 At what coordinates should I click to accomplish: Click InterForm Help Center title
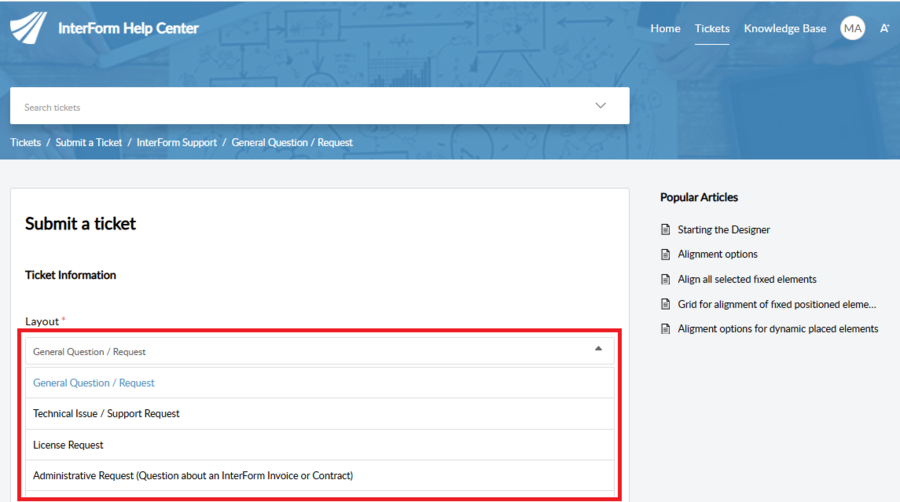pyautogui.click(x=128, y=28)
